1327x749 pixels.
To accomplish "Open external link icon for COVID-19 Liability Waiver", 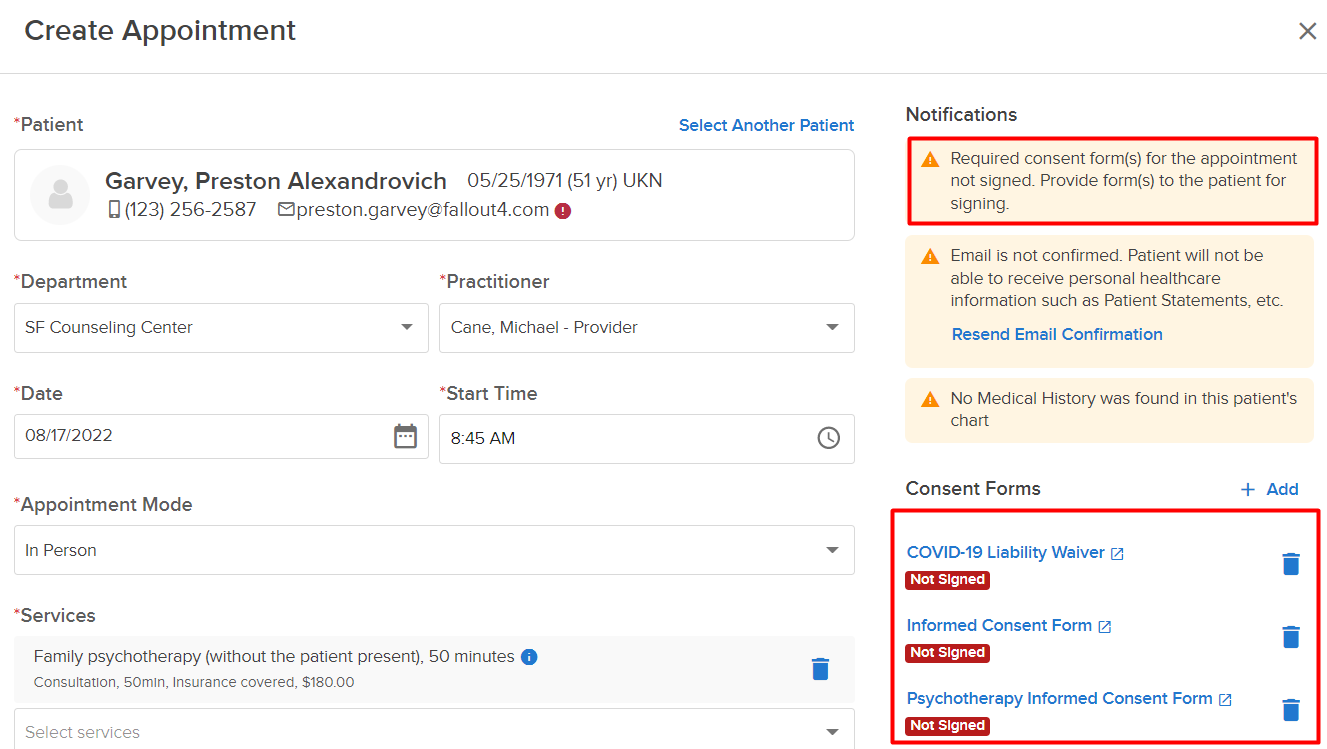I will click(1118, 554).
